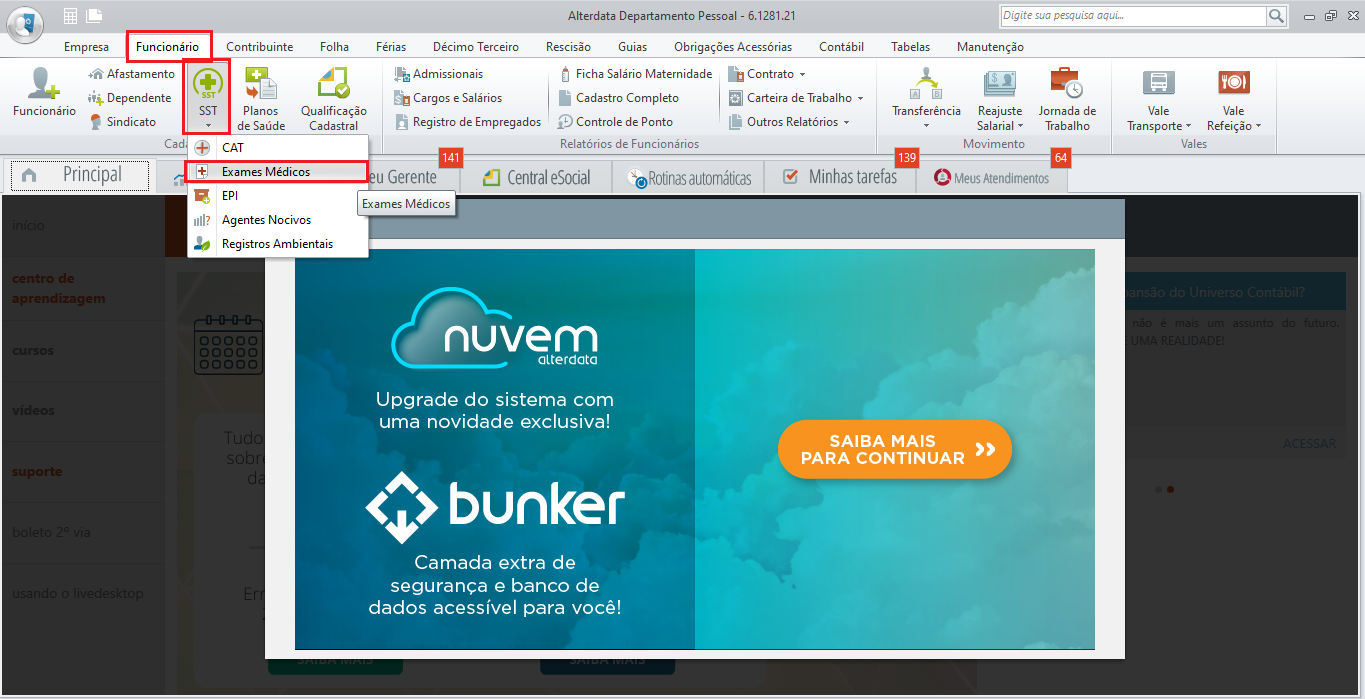This screenshot has height=699, width=1365.
Task: Focus the Digite sua pesquisa aqui search field
Action: click(1133, 16)
